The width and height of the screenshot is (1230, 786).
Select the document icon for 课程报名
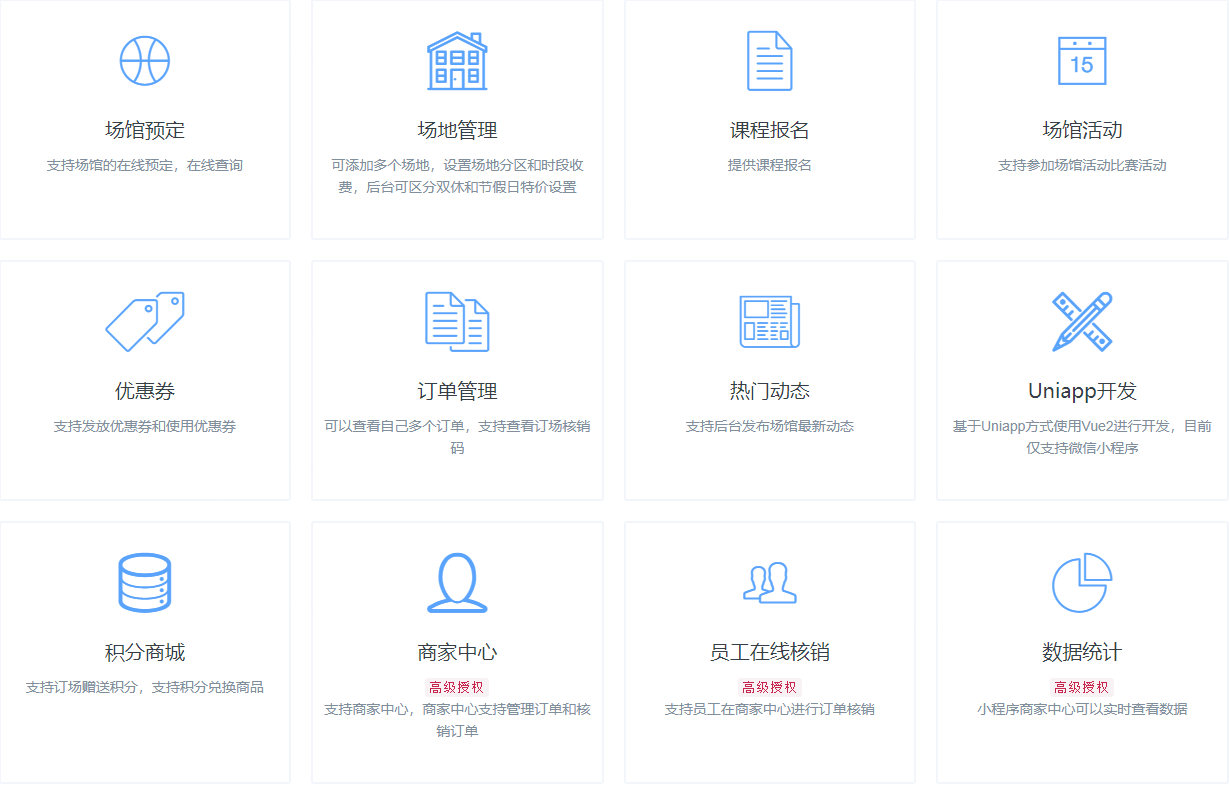pos(769,61)
